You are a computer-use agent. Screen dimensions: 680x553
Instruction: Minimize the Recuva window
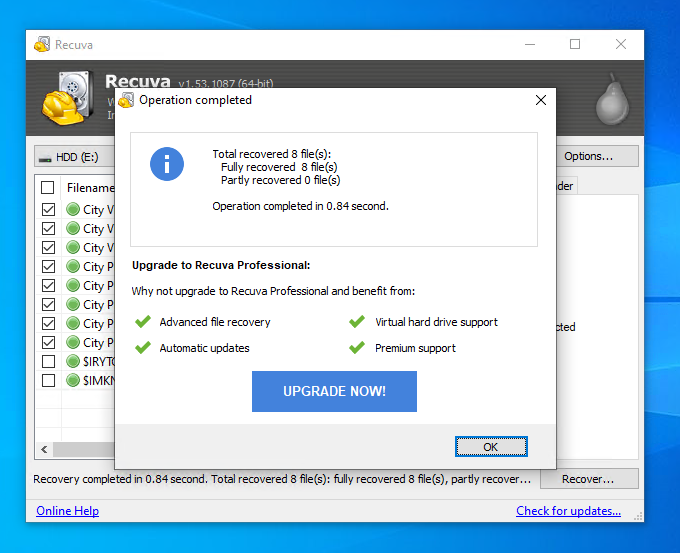[530, 44]
